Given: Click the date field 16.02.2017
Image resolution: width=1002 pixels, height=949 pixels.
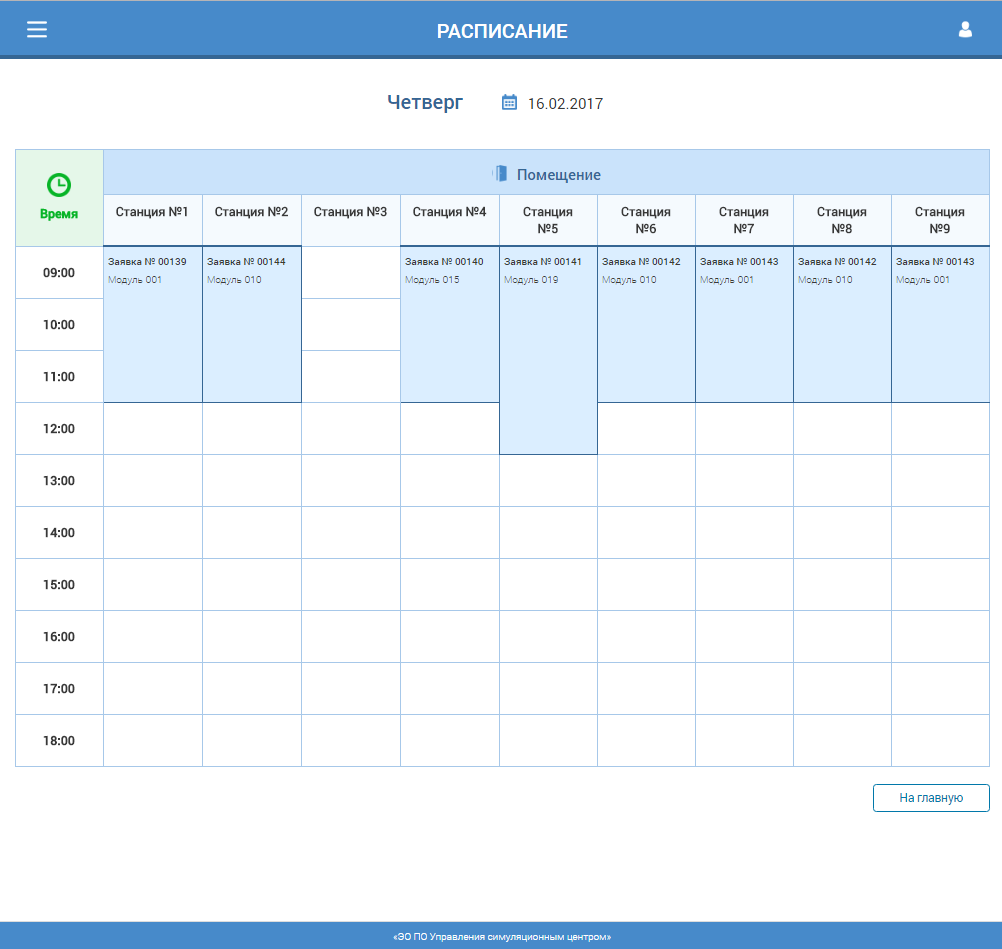Looking at the screenshot, I should click(565, 103).
